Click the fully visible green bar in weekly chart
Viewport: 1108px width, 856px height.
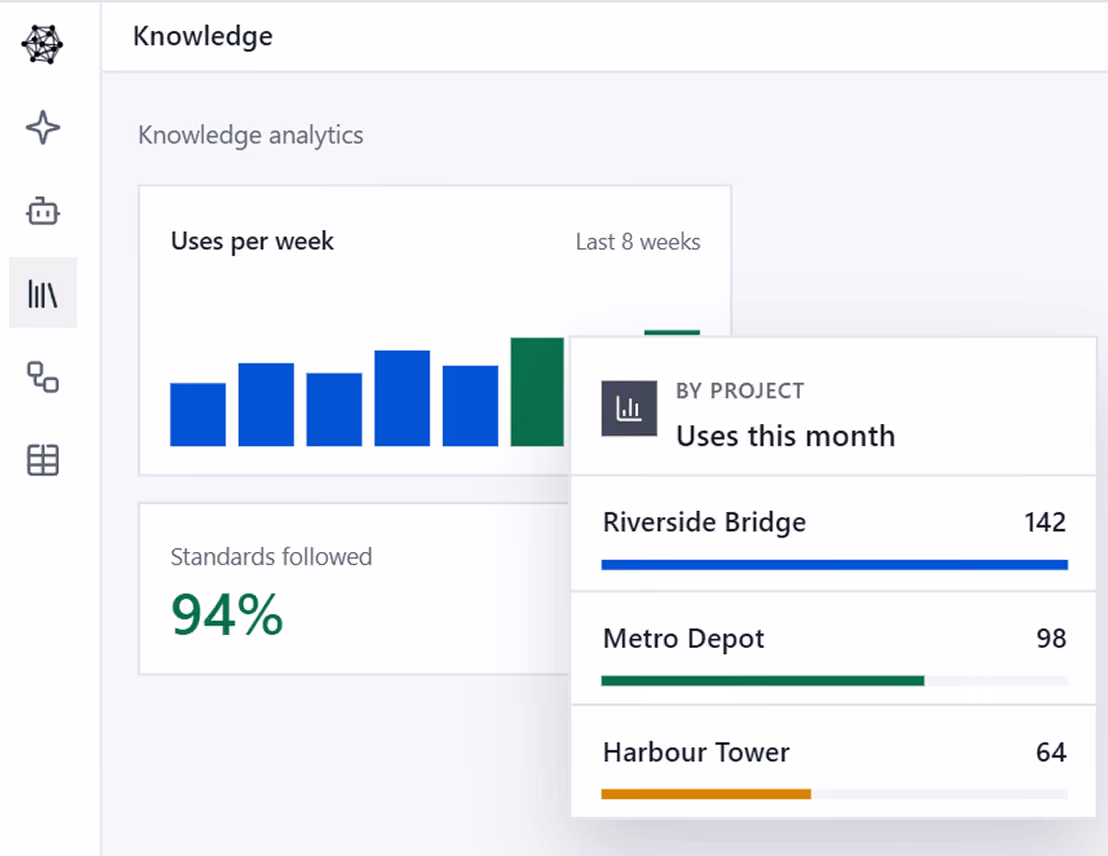click(537, 392)
